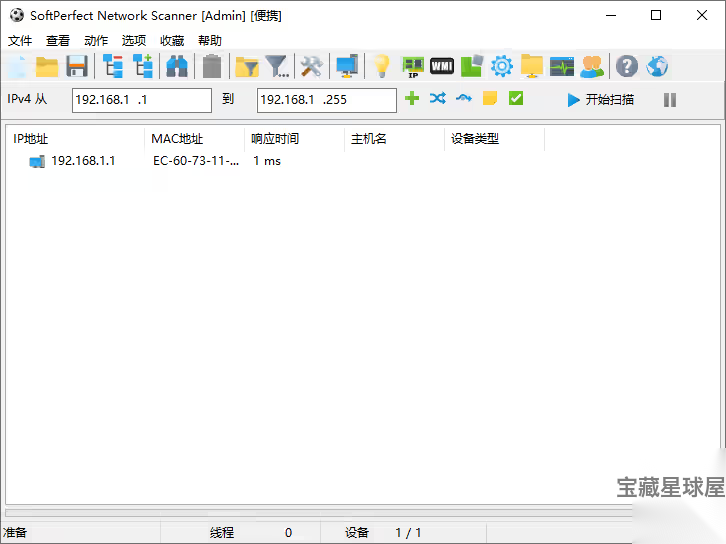Image resolution: width=726 pixels, height=544 pixels.
Task: Open the WMI query icon
Action: coord(442,66)
